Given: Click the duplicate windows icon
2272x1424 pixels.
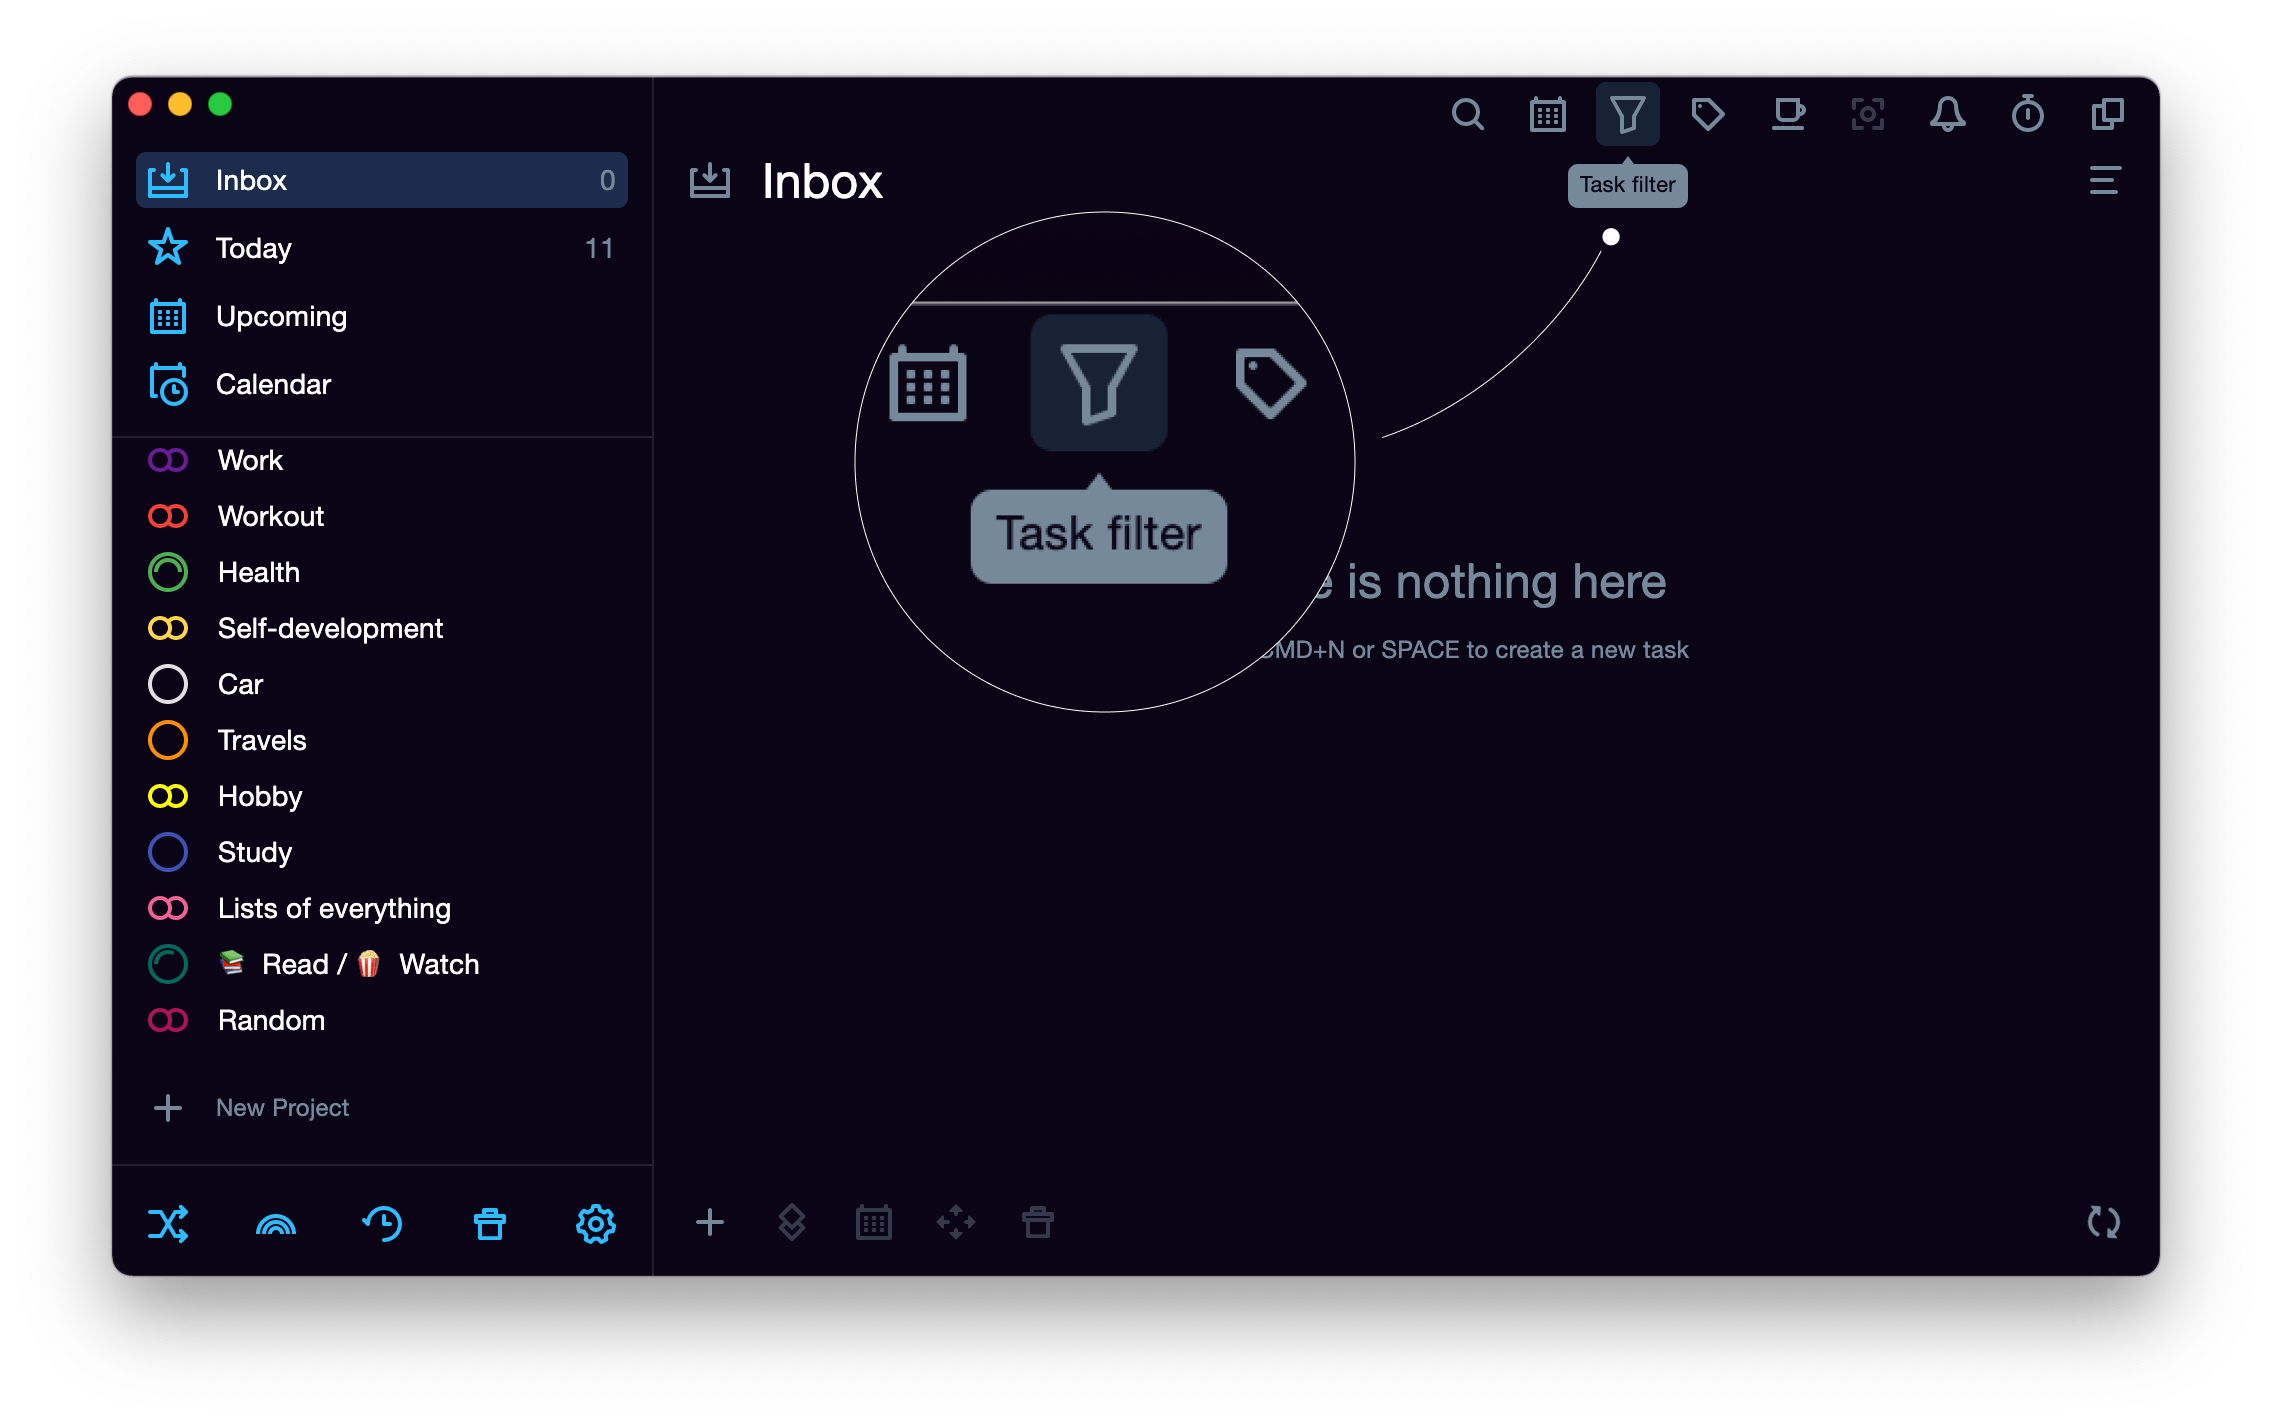Looking at the screenshot, I should pos(2107,115).
